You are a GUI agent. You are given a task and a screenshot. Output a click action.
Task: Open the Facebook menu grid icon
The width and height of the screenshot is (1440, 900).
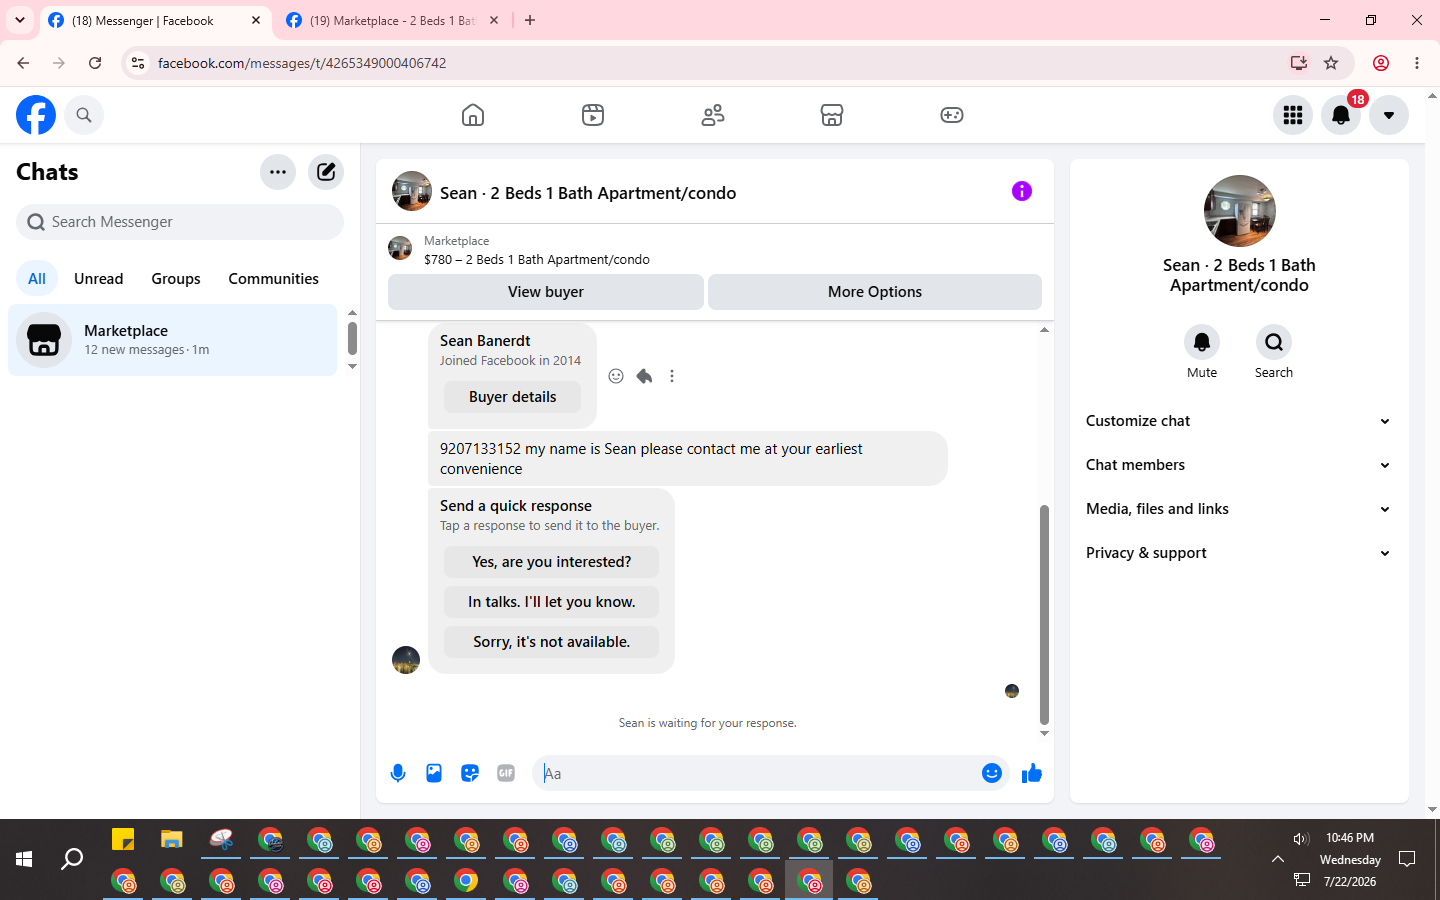pos(1293,115)
